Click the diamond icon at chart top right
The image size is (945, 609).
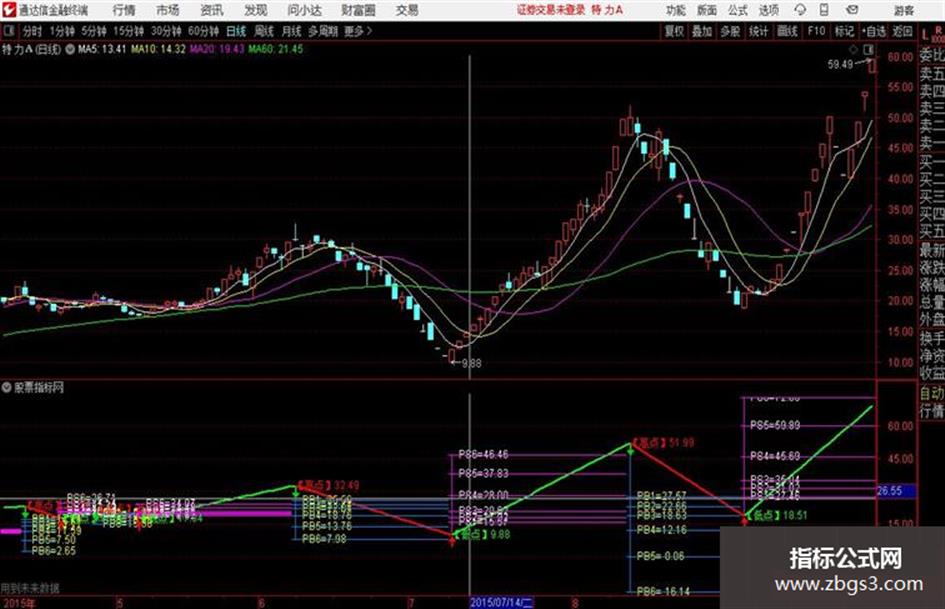(853, 49)
